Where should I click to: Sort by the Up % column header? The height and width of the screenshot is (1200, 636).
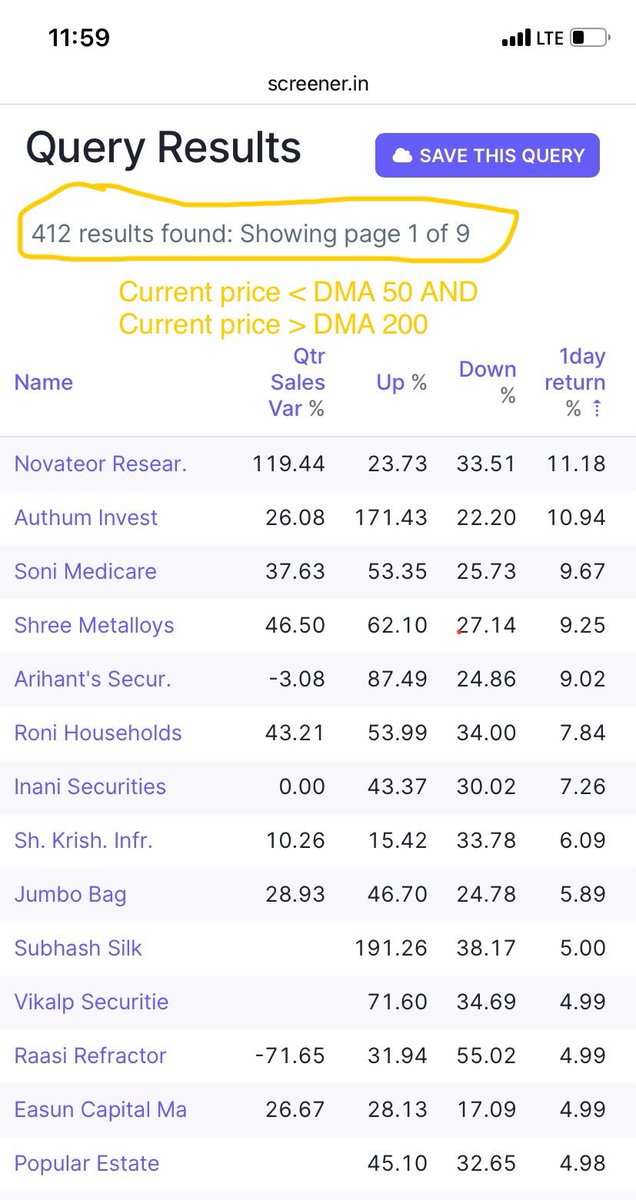click(402, 382)
